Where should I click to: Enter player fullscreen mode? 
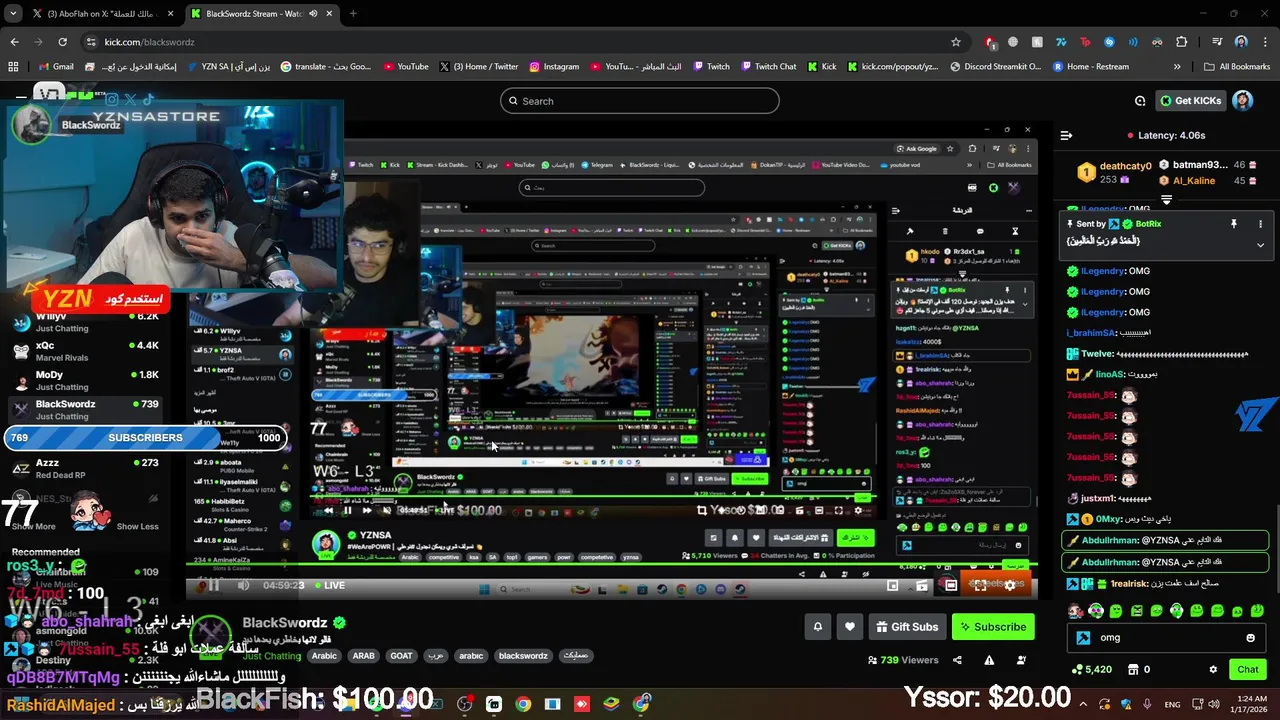(980, 586)
